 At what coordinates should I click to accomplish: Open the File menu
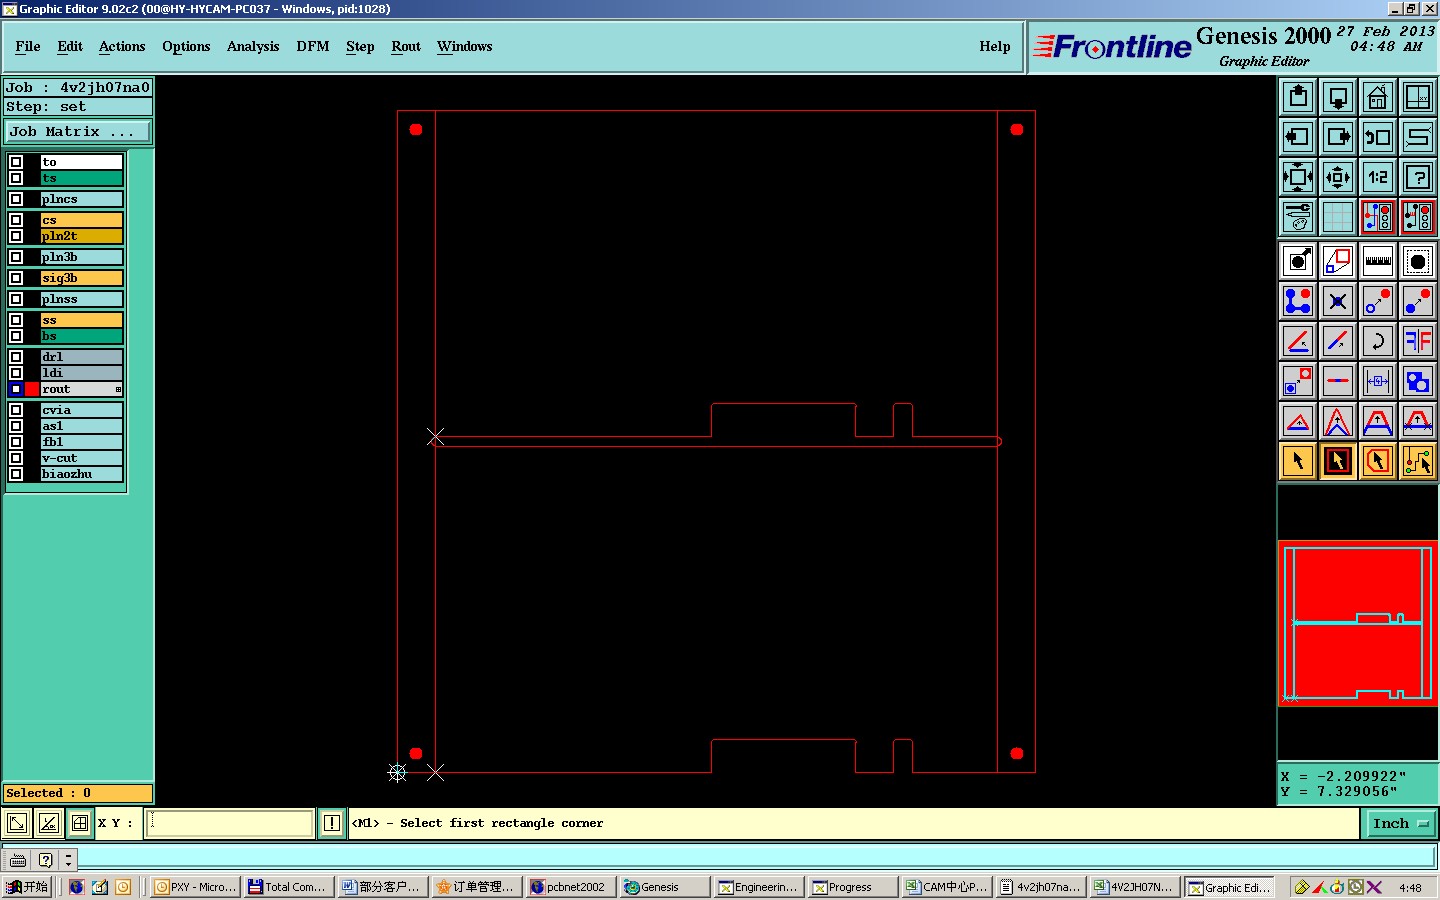tap(28, 46)
